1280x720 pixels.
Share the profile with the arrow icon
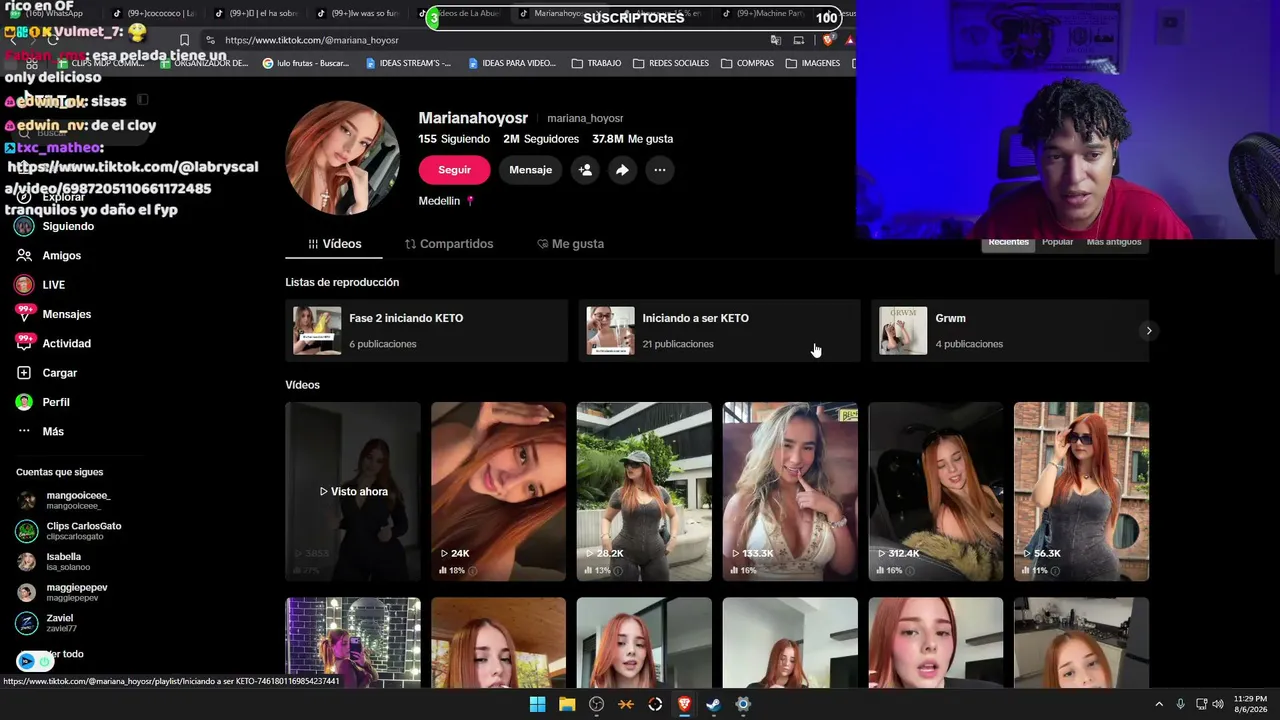coord(622,170)
